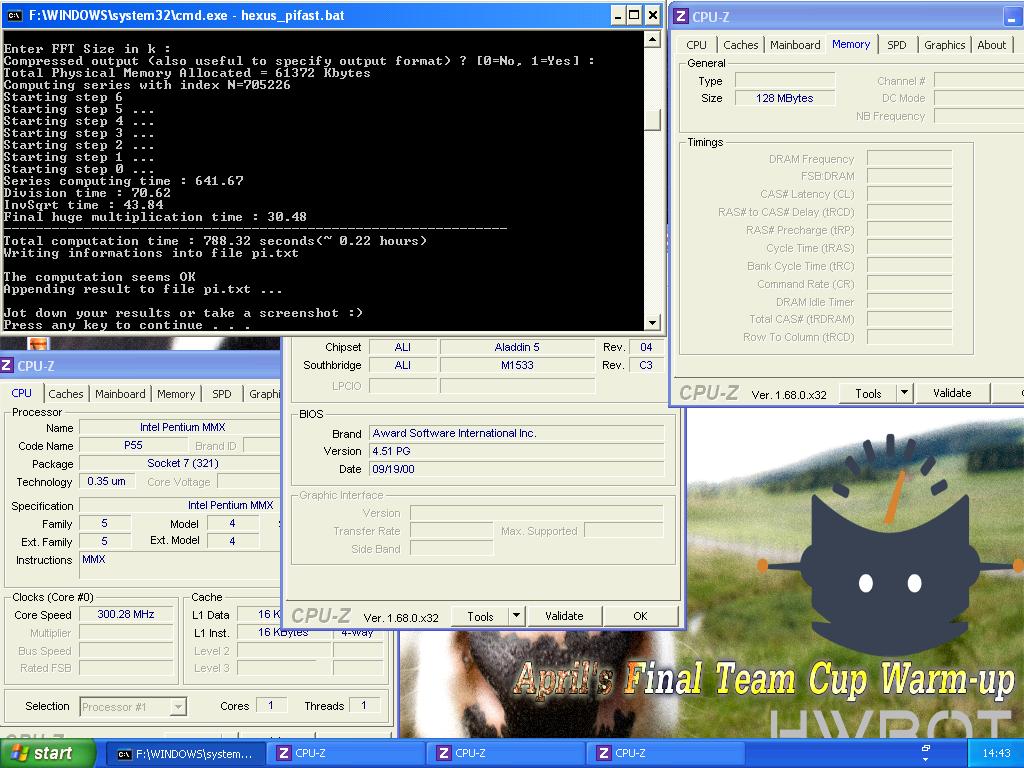Switch to cmd.exe taskbar button
Screen dimensions: 1024x768
coord(185,754)
